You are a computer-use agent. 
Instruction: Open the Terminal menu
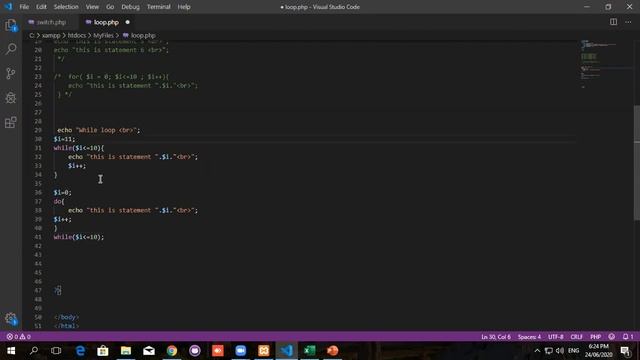159,7
